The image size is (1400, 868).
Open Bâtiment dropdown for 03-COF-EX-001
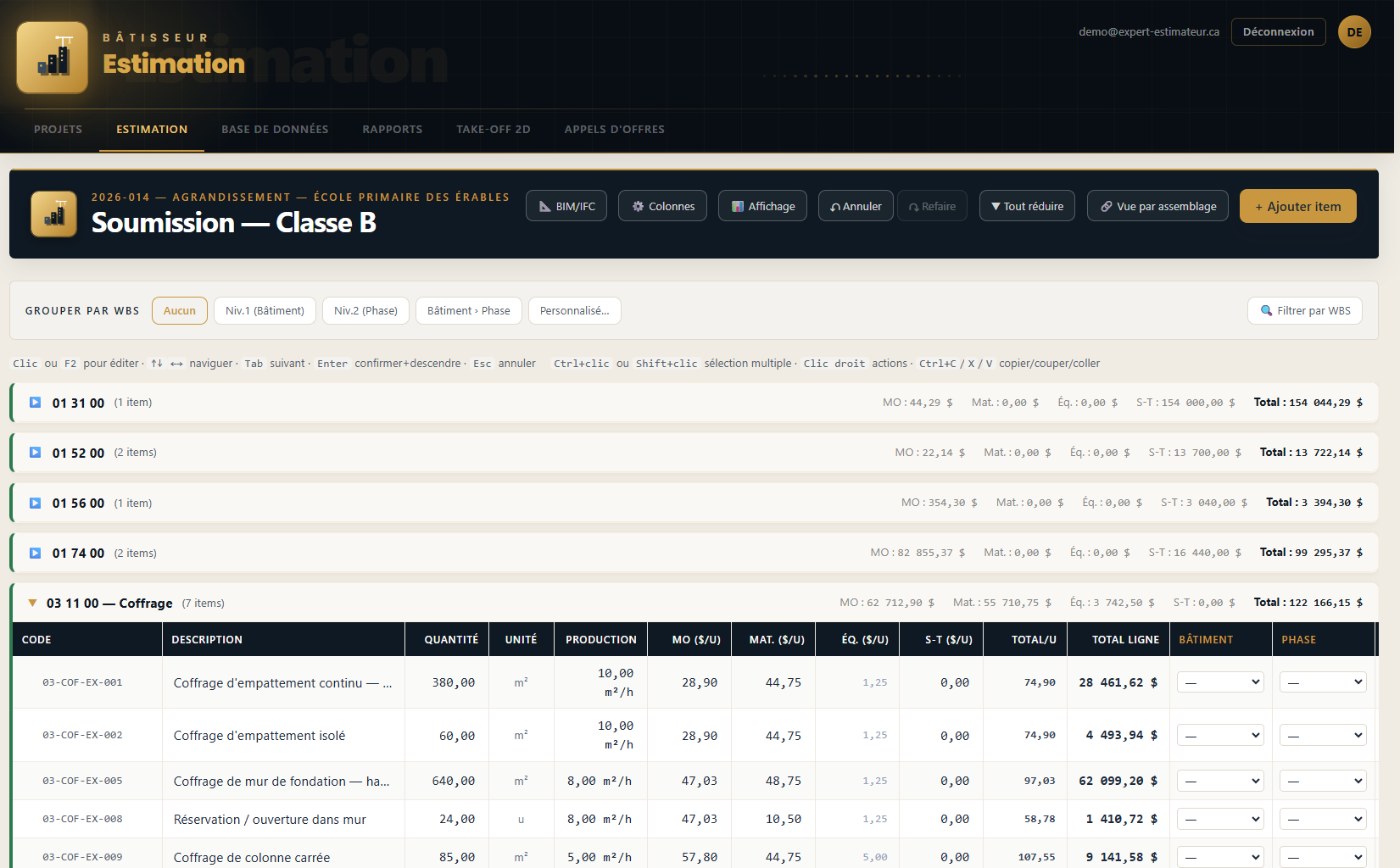click(x=1220, y=682)
